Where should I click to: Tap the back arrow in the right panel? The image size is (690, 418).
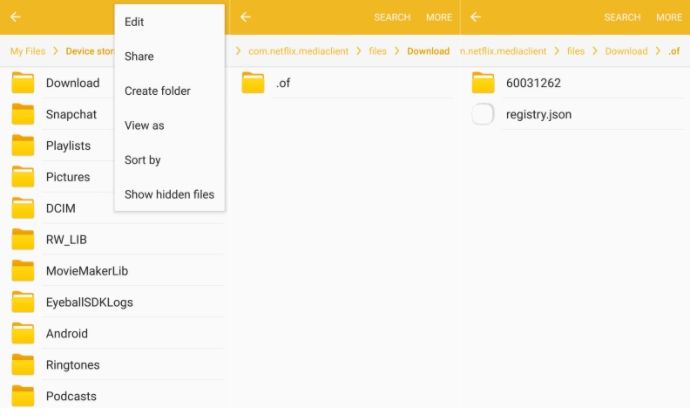(x=476, y=17)
